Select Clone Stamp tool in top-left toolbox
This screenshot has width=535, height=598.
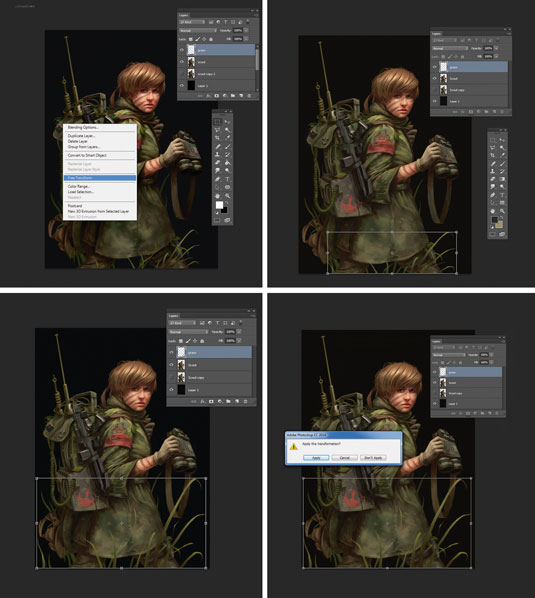click(x=218, y=154)
